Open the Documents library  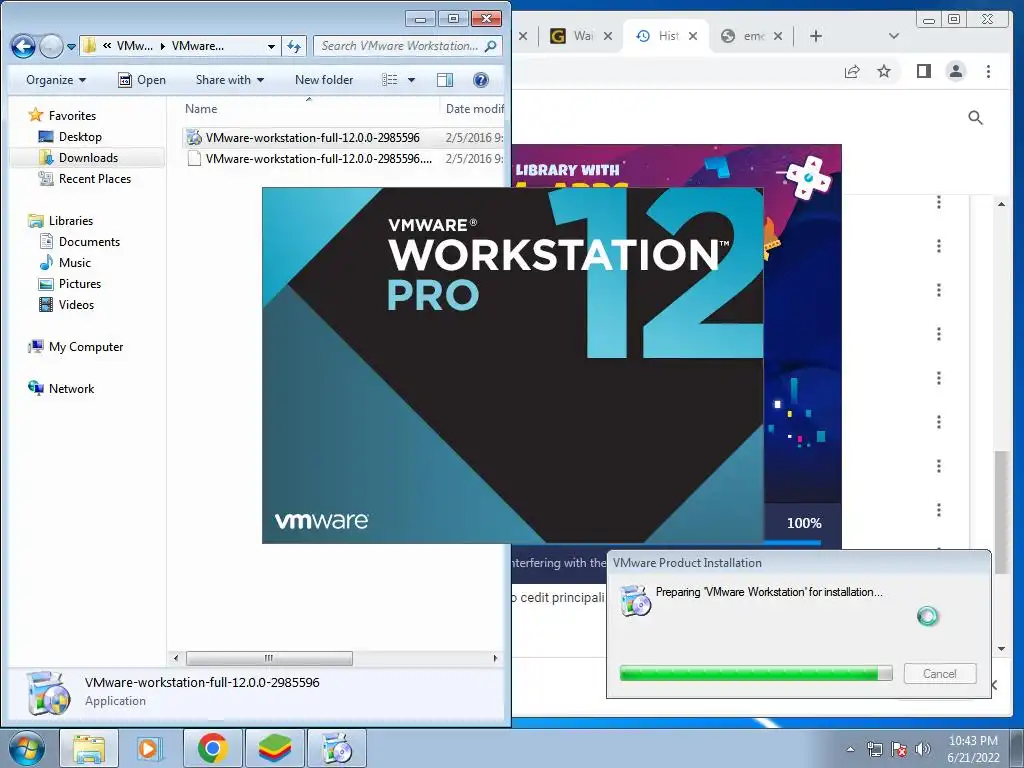(x=80, y=242)
